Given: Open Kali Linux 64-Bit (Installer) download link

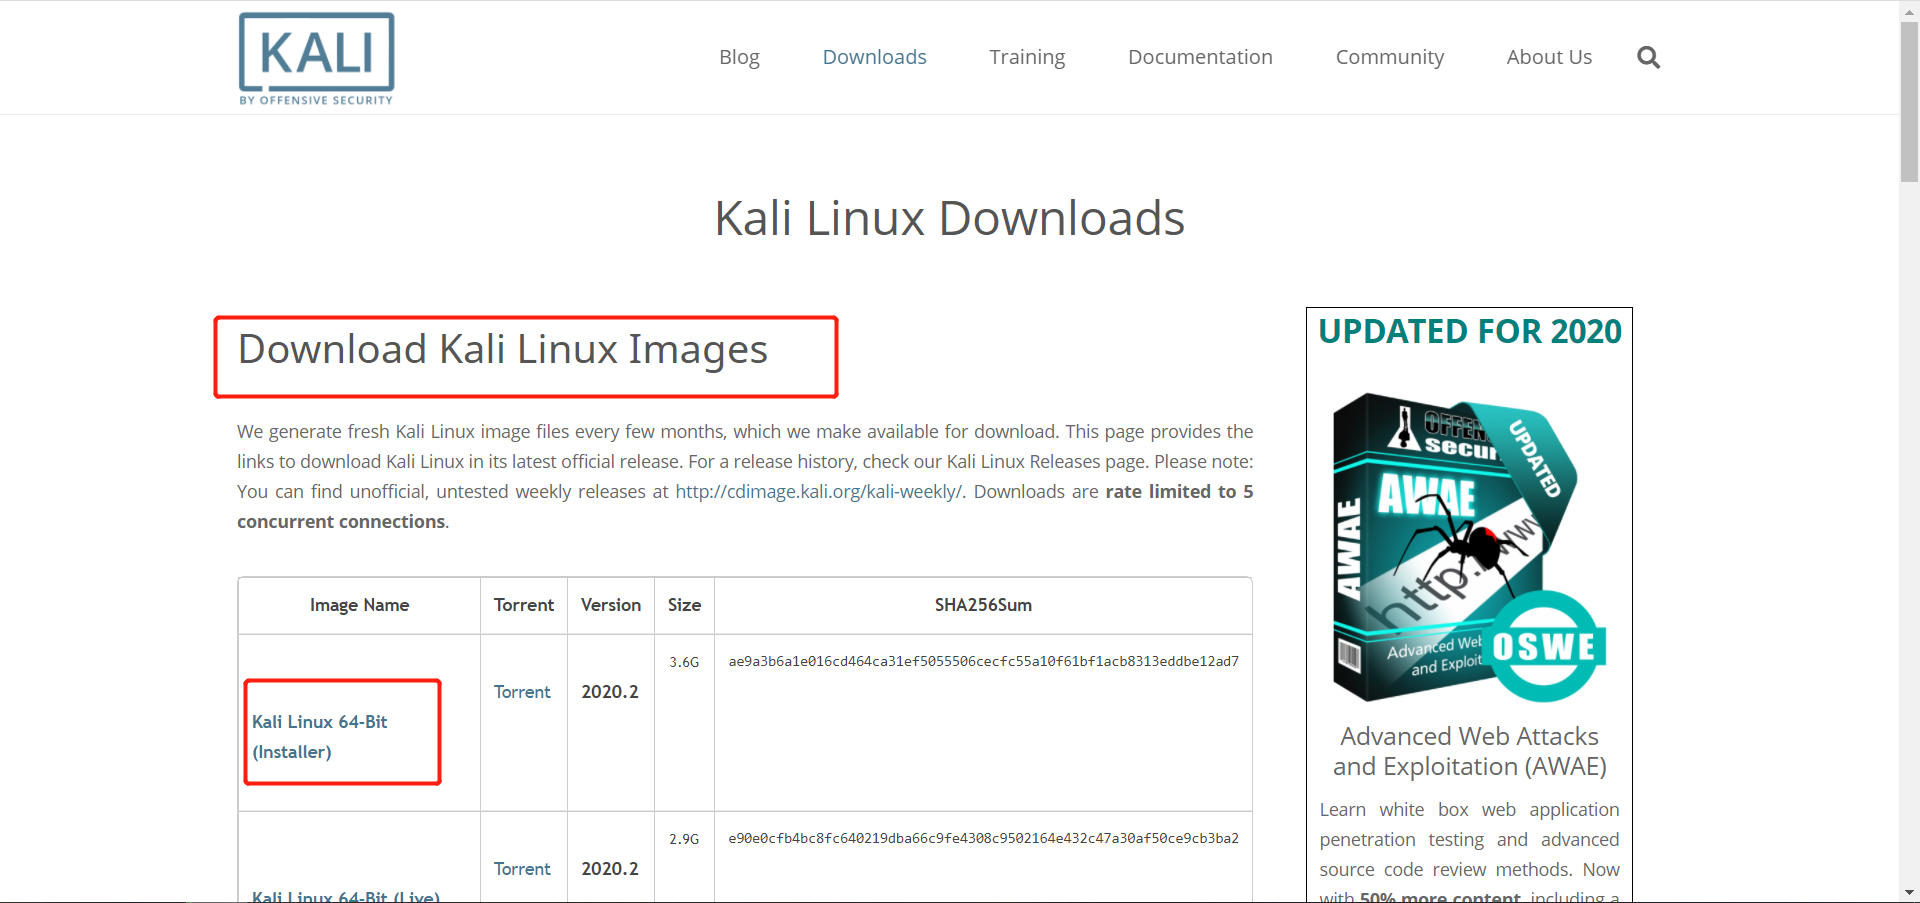Looking at the screenshot, I should click(x=320, y=736).
